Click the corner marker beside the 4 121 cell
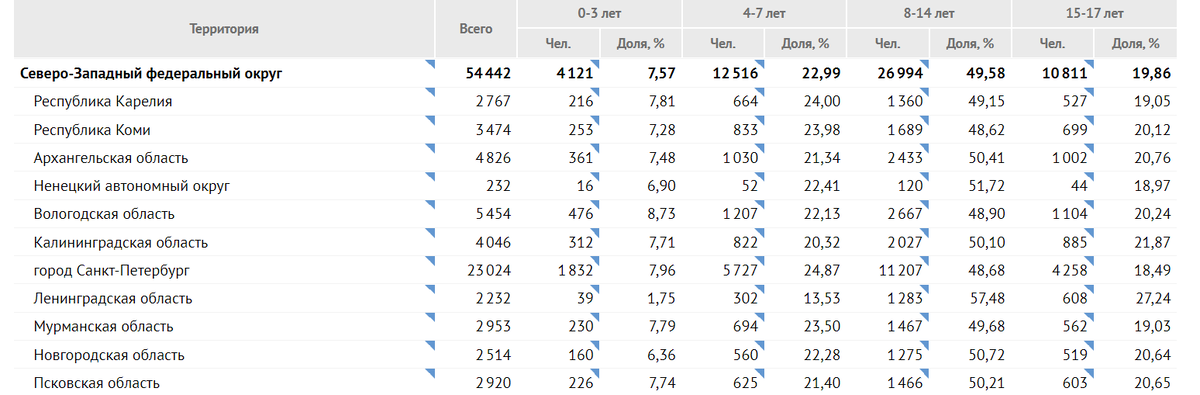Viewport: 1200px width, 395px height. [595, 64]
